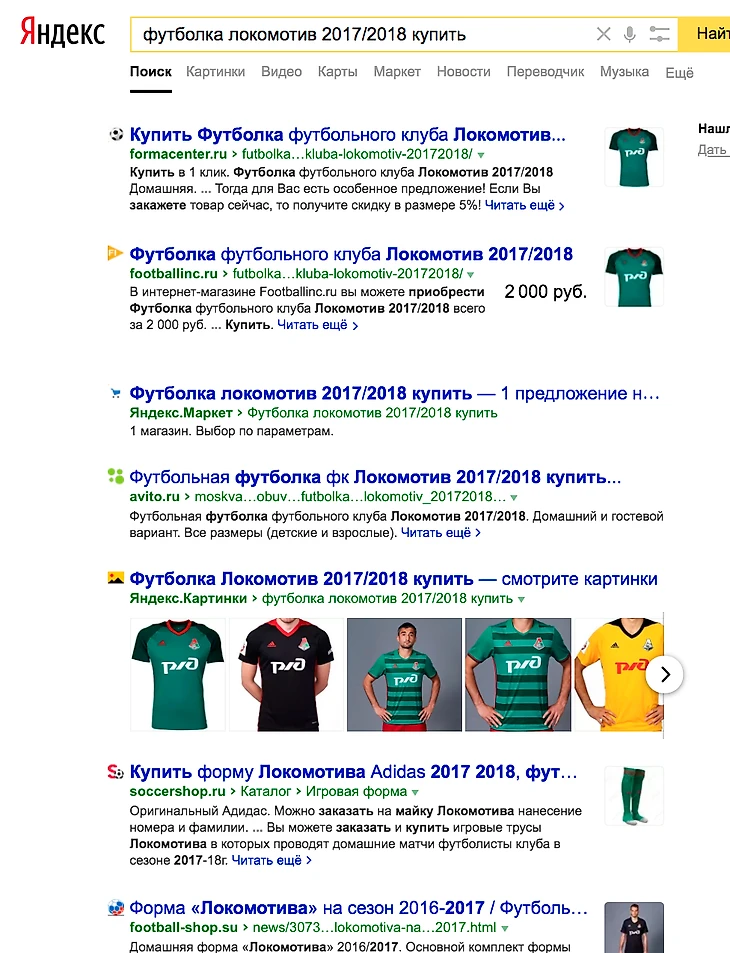Viewport: 730px width, 953px height.
Task: Click the Yandex Images picture favicon
Action: [x=115, y=578]
